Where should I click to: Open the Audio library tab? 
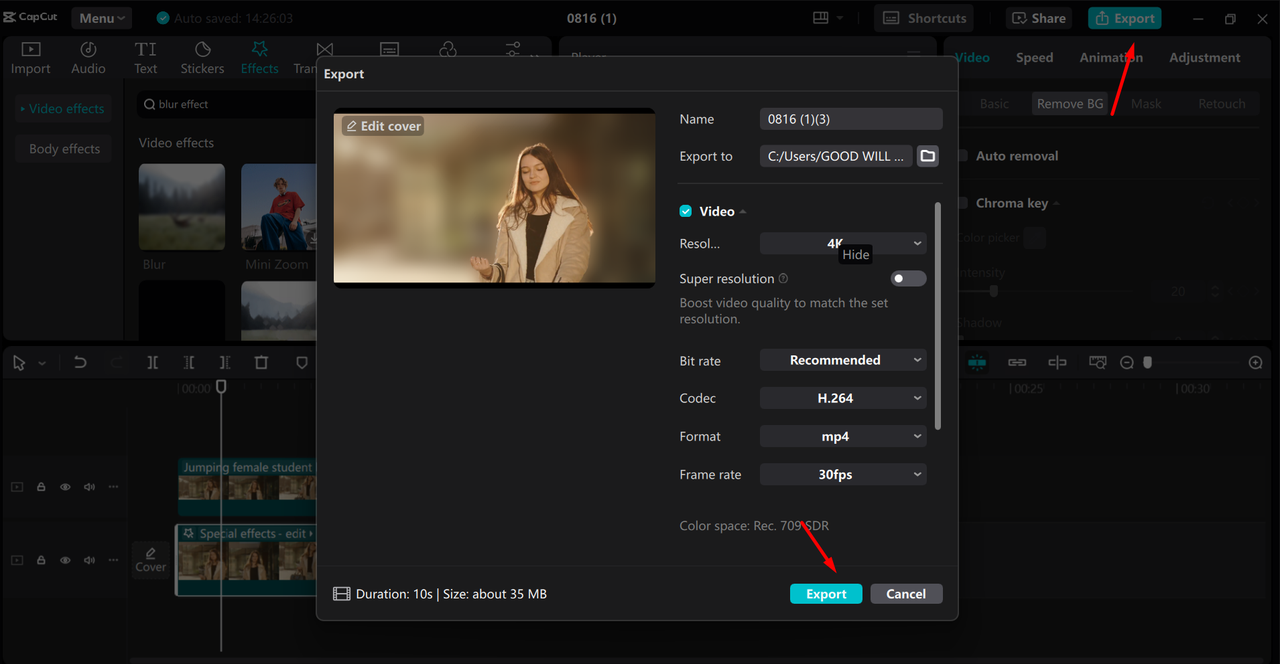coord(88,58)
